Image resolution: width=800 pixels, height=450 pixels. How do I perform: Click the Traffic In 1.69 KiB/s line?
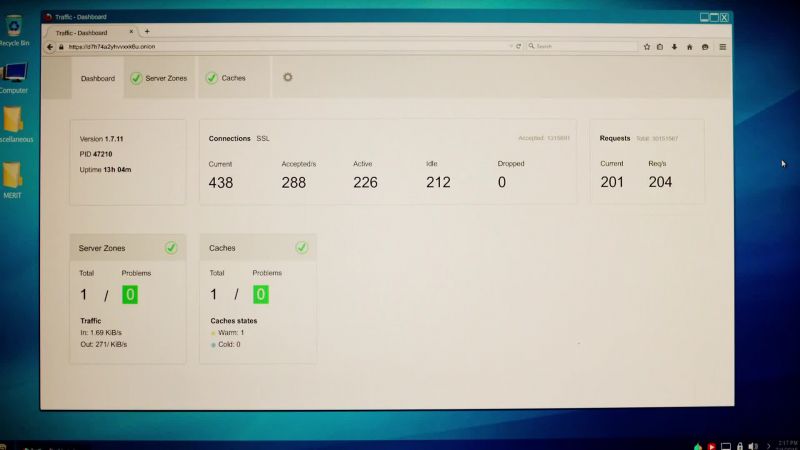[101, 333]
